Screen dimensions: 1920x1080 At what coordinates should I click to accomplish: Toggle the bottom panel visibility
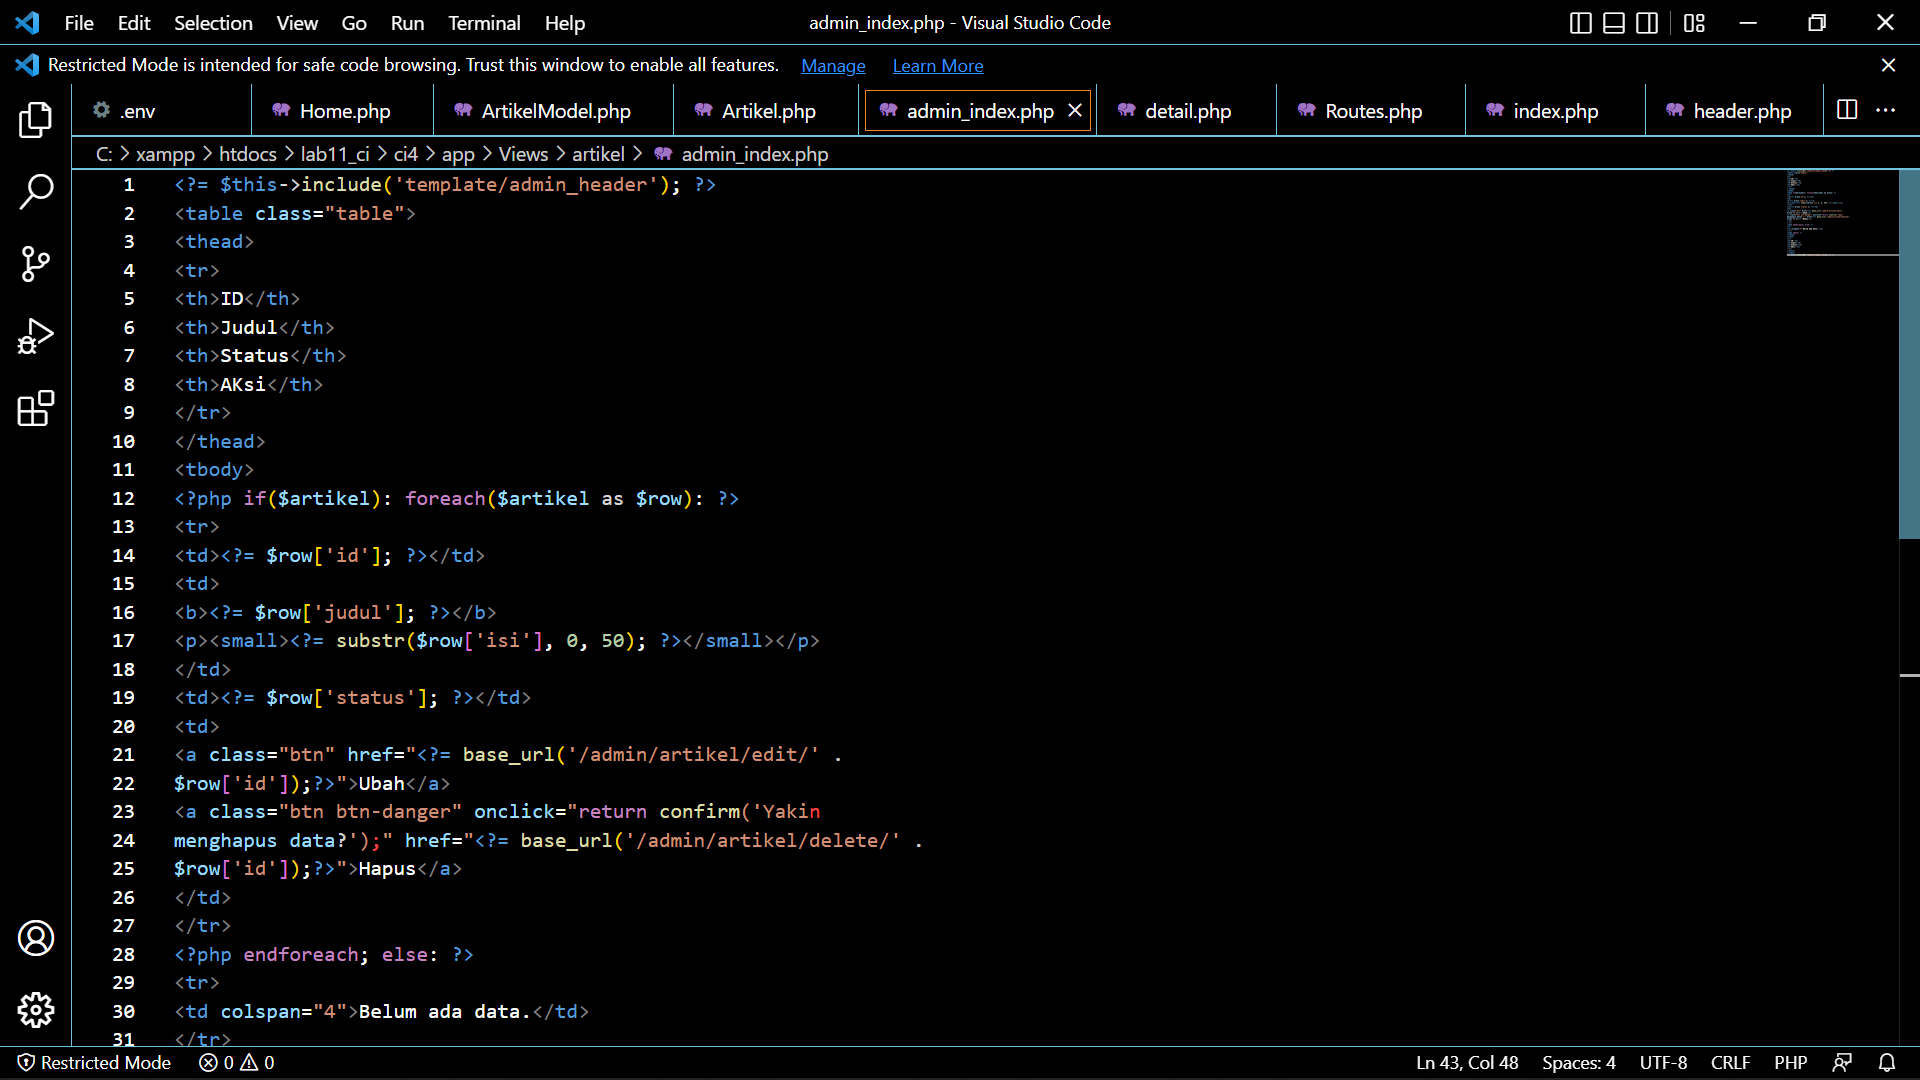click(1613, 22)
